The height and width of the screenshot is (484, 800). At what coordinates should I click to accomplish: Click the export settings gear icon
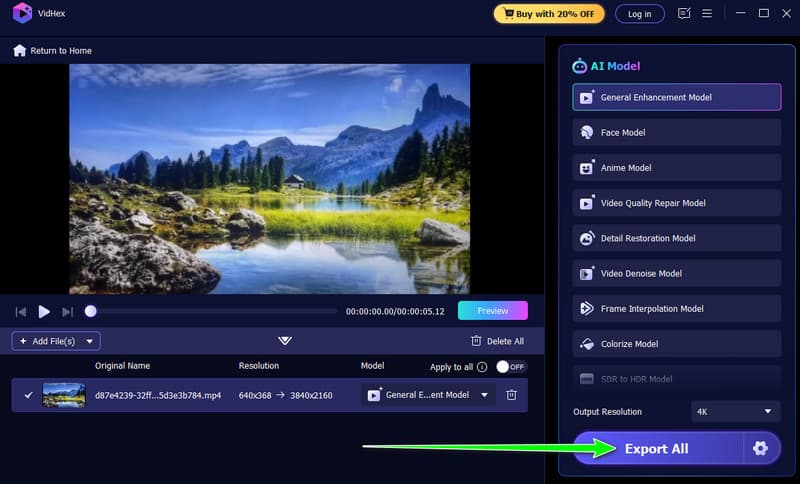coord(760,448)
